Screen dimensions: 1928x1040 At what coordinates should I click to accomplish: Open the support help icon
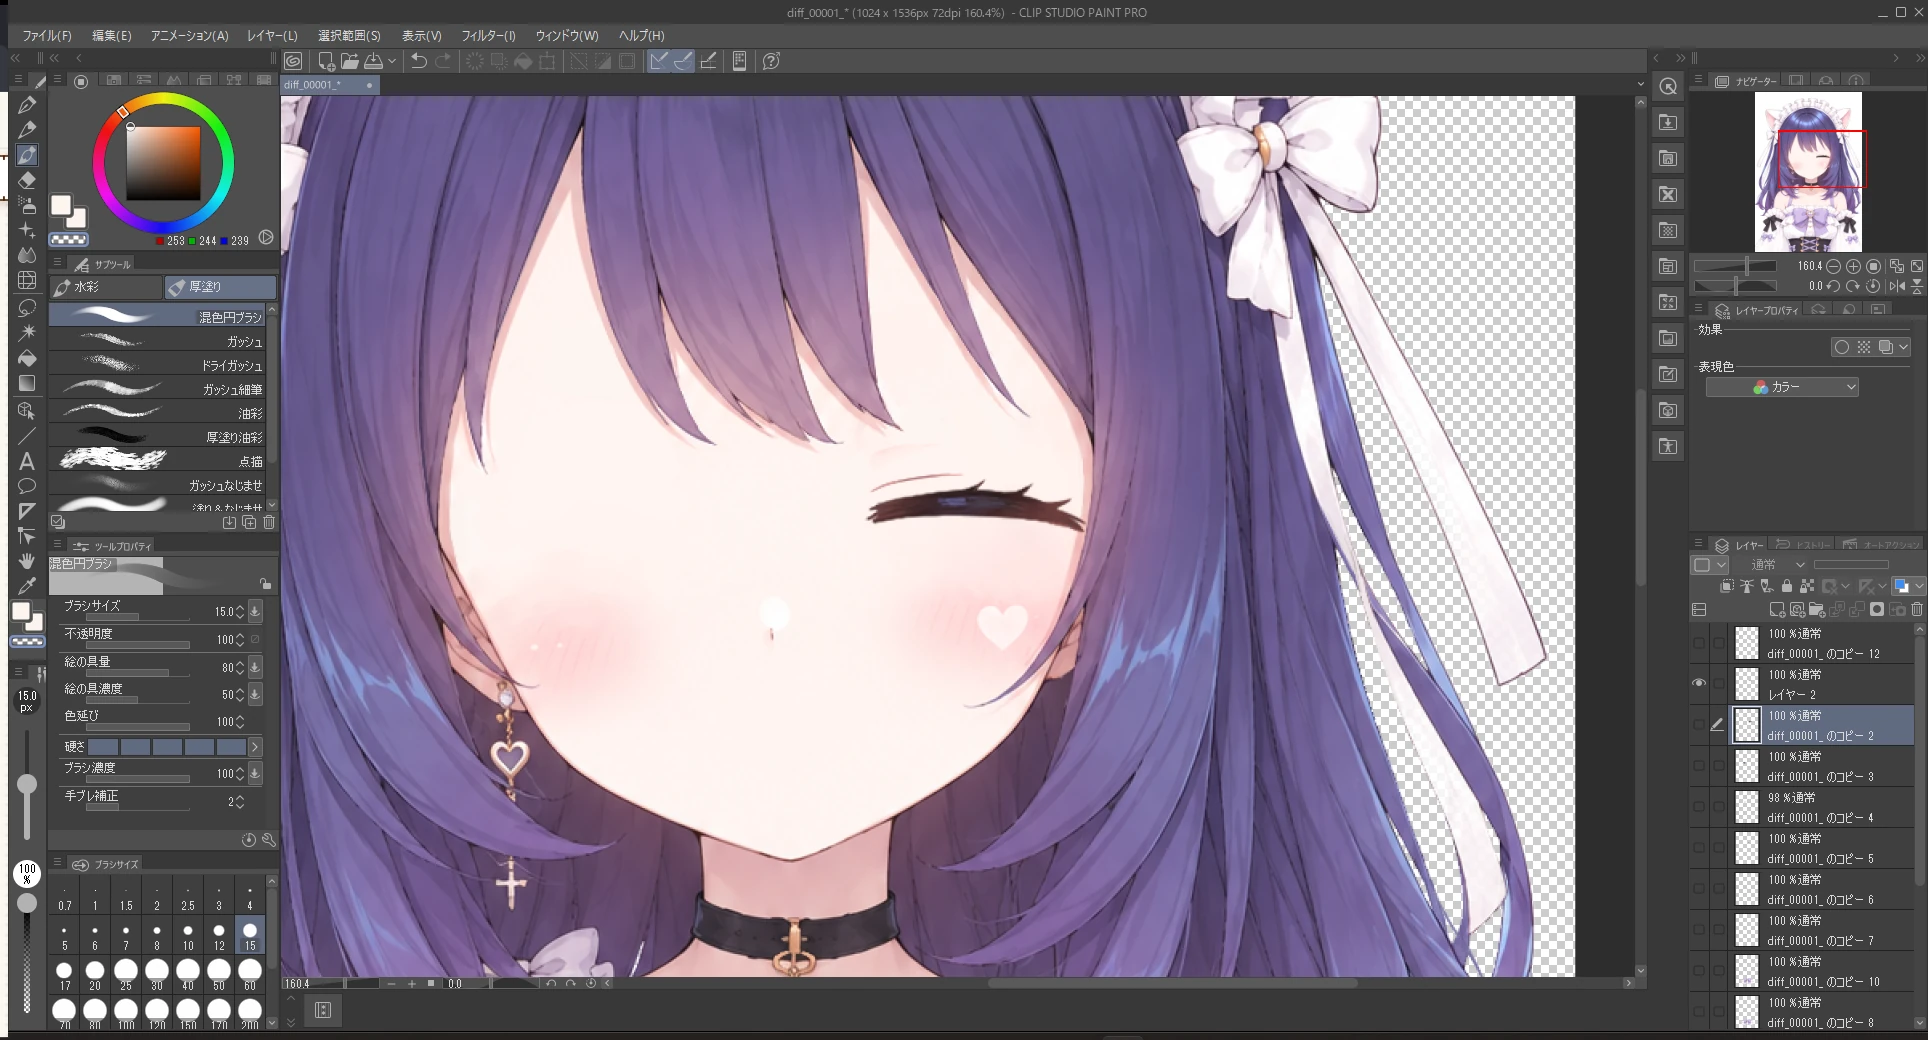click(x=771, y=61)
